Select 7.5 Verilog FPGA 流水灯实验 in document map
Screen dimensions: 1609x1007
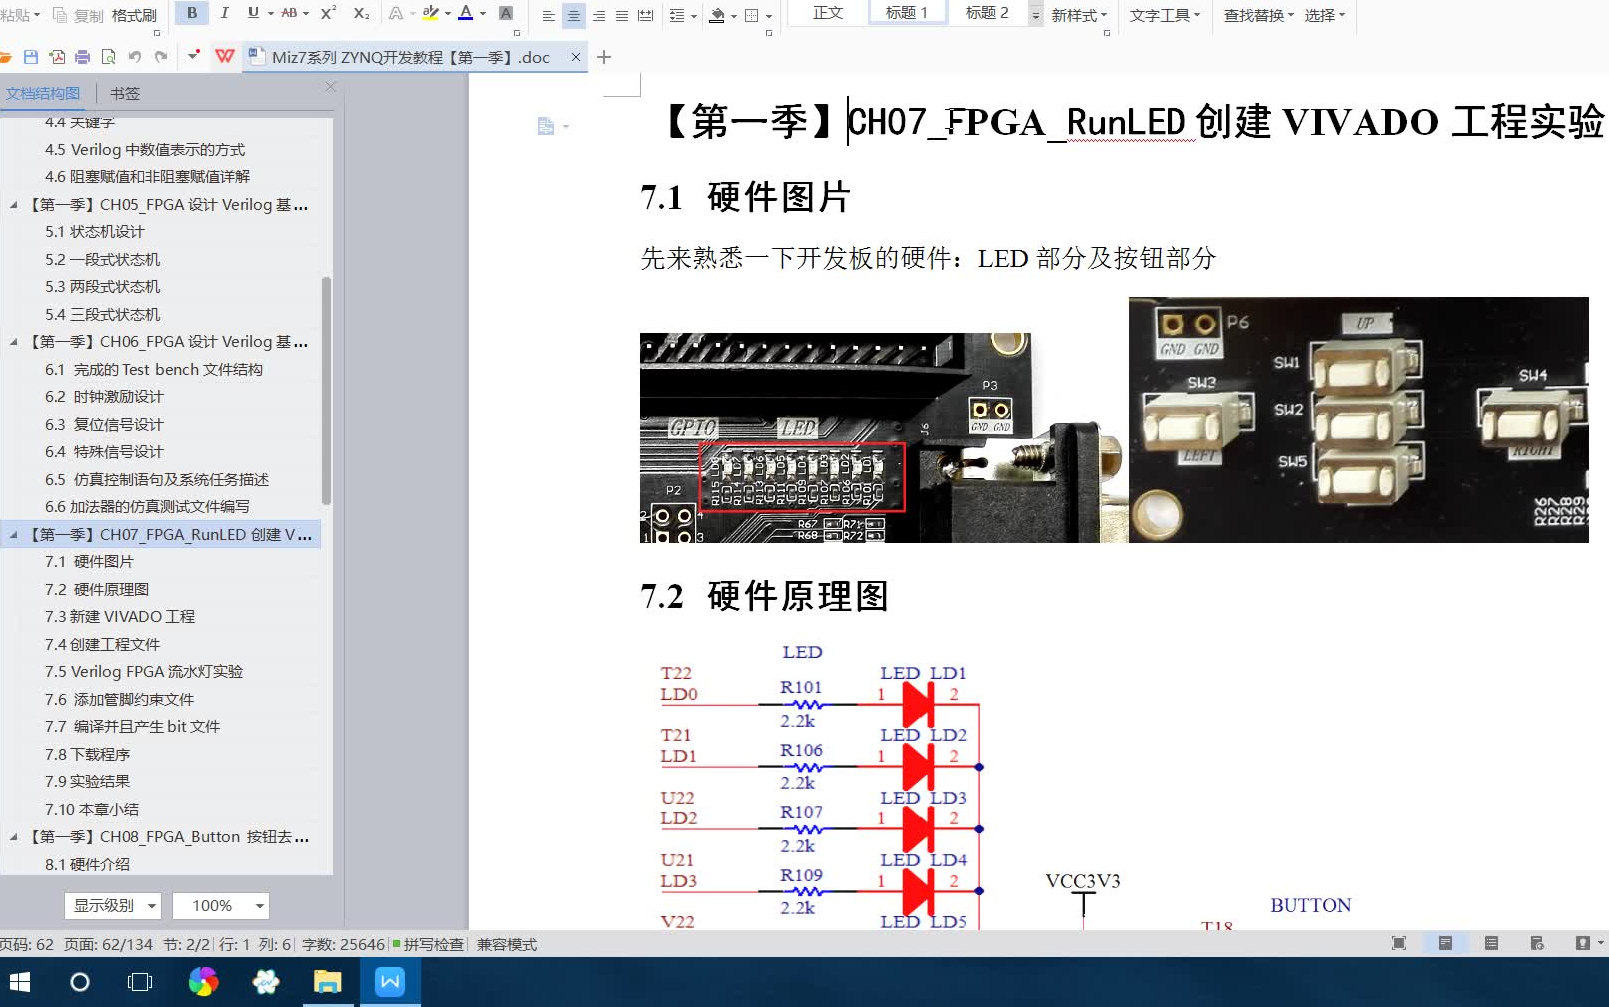145,671
